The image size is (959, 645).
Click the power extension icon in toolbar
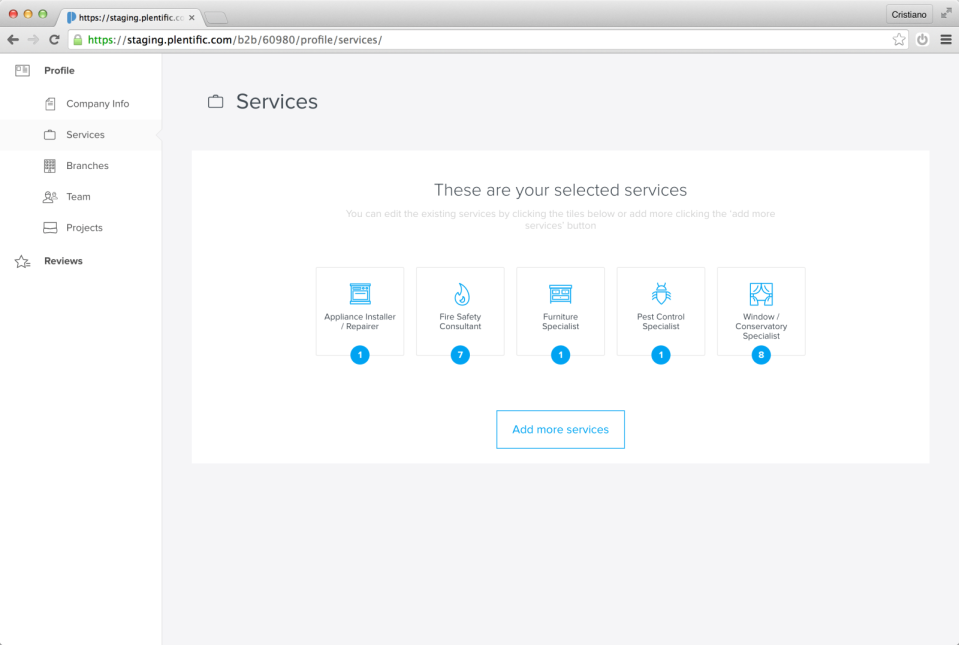pyautogui.click(x=922, y=40)
